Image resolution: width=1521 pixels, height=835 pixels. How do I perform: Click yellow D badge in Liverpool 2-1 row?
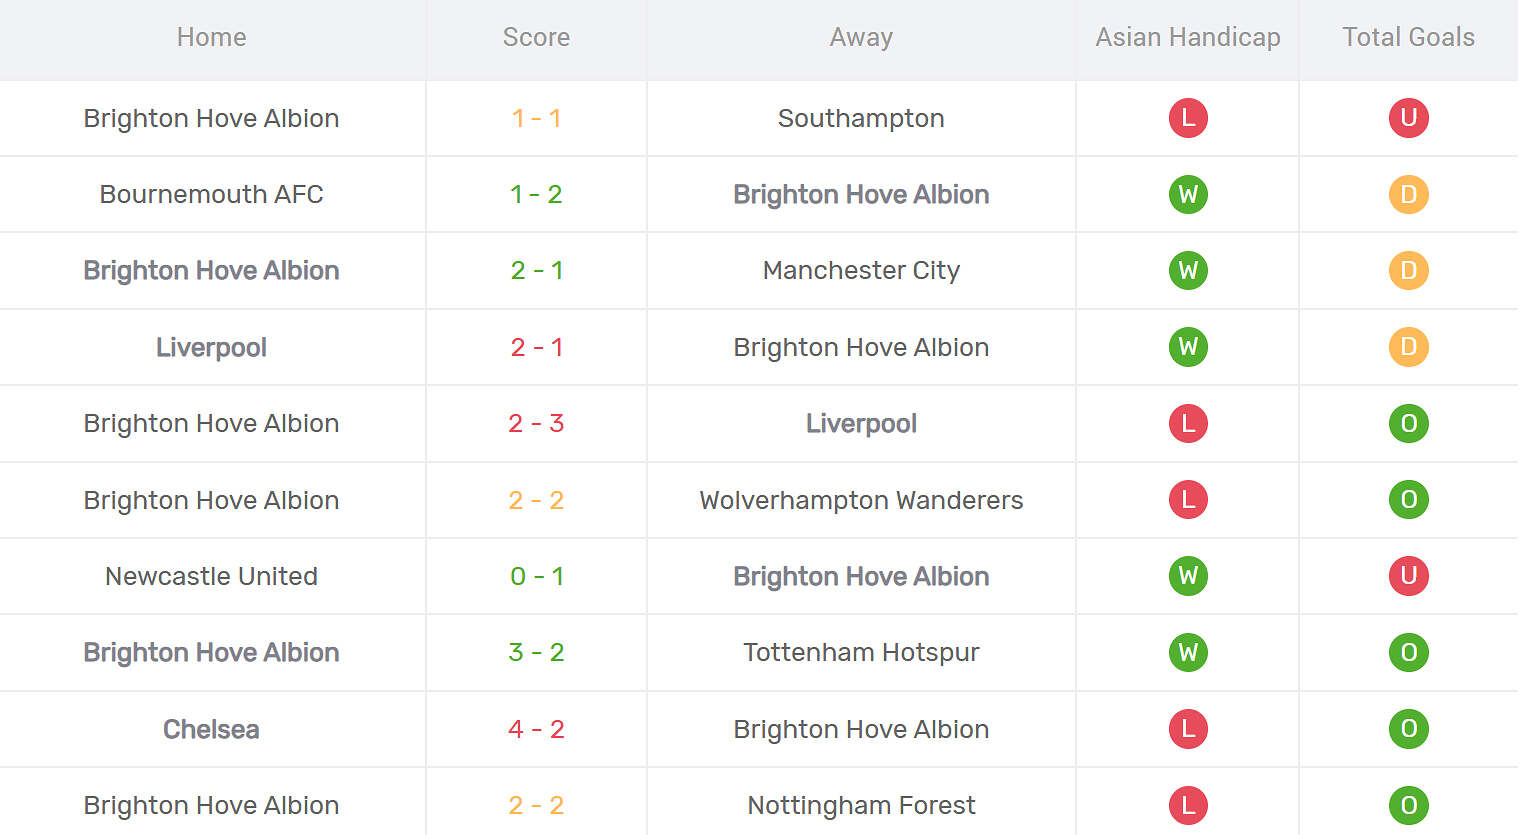[1408, 347]
